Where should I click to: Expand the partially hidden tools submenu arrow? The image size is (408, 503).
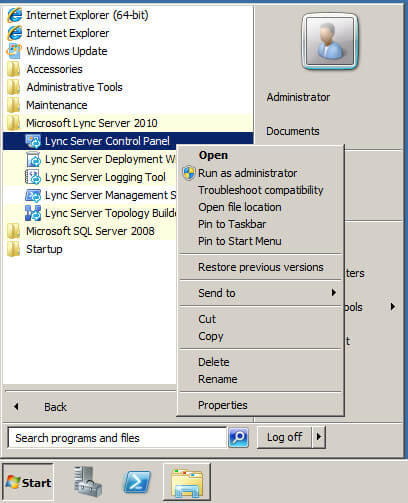coord(393,307)
